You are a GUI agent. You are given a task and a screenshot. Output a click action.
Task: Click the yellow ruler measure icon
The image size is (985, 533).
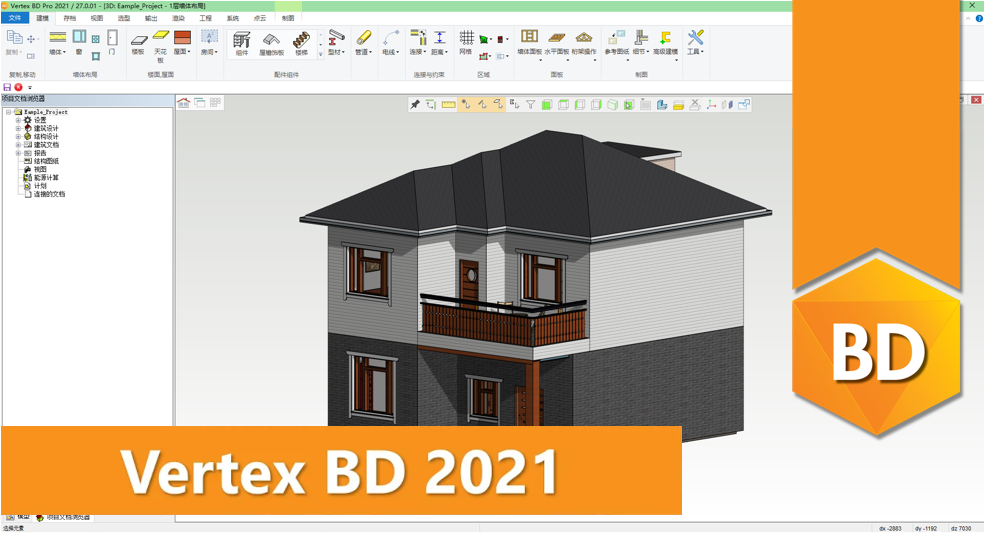448,104
